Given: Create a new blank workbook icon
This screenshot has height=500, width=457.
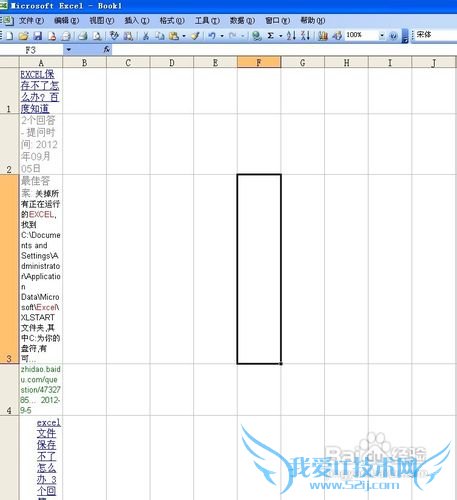Looking at the screenshot, I should click(x=10, y=35).
